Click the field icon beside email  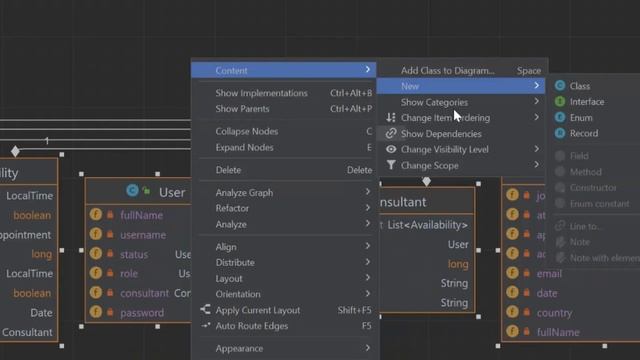512,273
